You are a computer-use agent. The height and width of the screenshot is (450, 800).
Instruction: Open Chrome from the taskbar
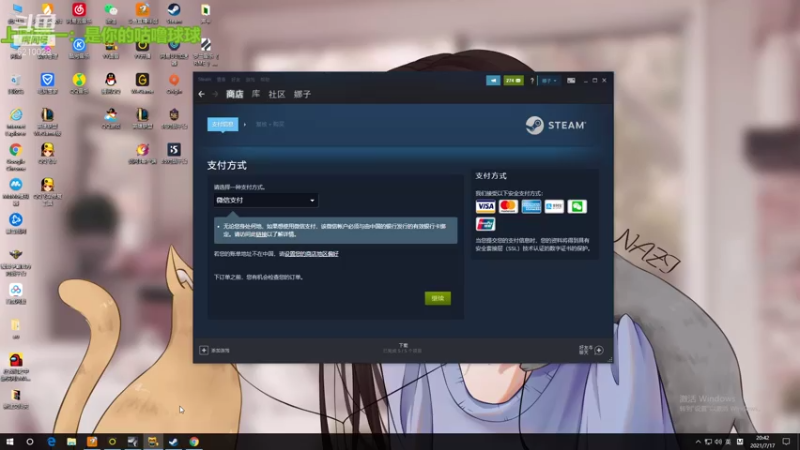point(194,442)
